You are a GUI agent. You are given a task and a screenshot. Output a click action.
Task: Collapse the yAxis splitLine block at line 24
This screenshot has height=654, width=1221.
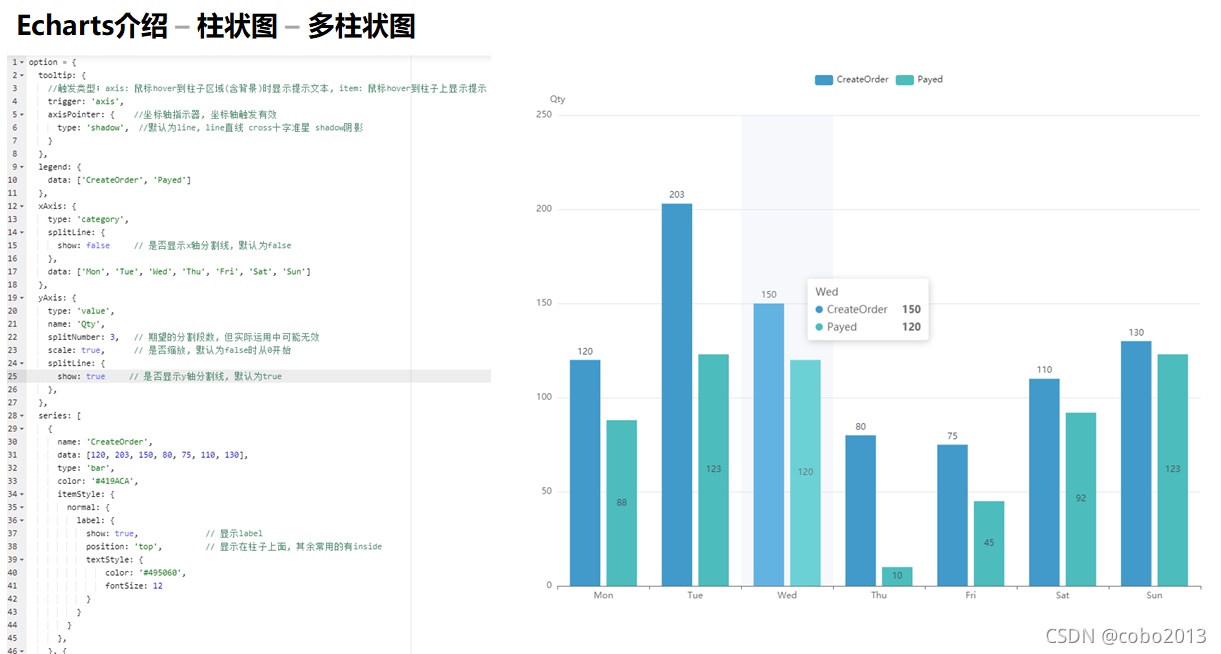click(x=22, y=363)
